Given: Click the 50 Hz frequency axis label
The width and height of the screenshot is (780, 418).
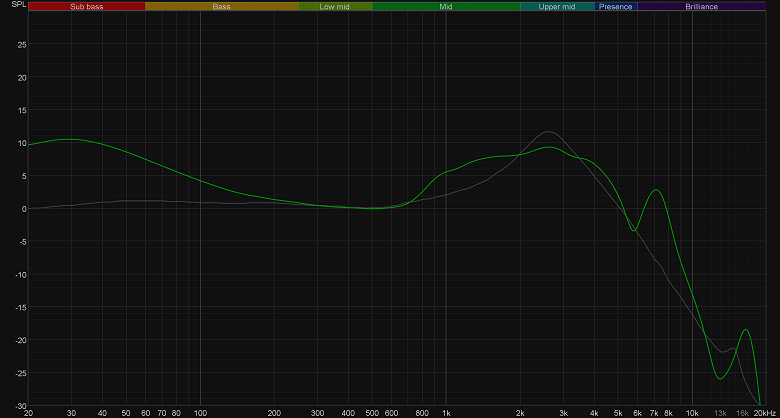Looking at the screenshot, I should click(x=126, y=413).
